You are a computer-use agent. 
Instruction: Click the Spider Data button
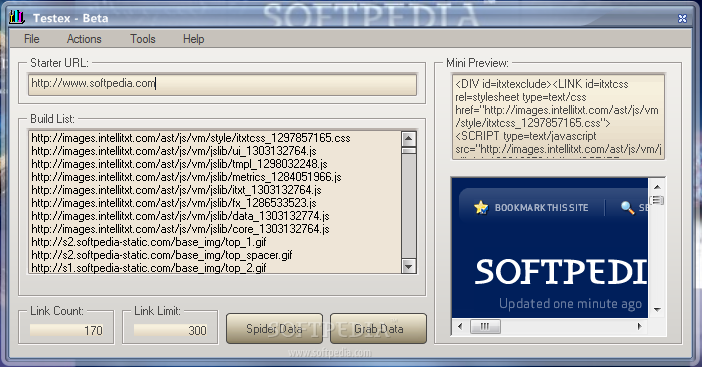(x=274, y=329)
